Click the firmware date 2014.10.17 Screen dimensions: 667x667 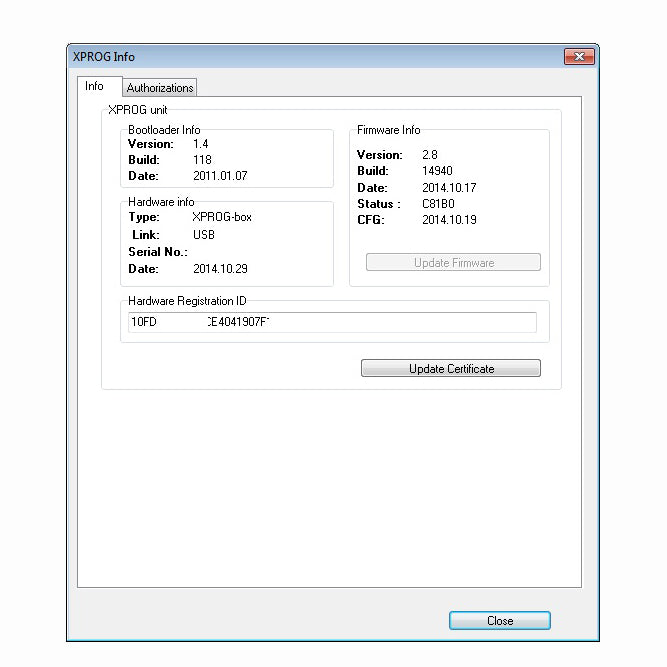pos(448,188)
